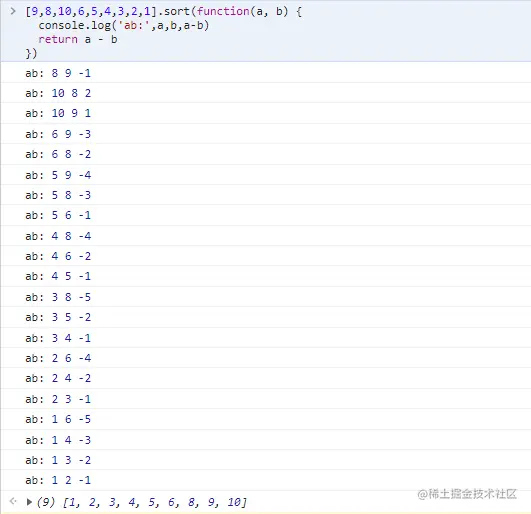Click the console input prompt chevron

coord(13,11)
